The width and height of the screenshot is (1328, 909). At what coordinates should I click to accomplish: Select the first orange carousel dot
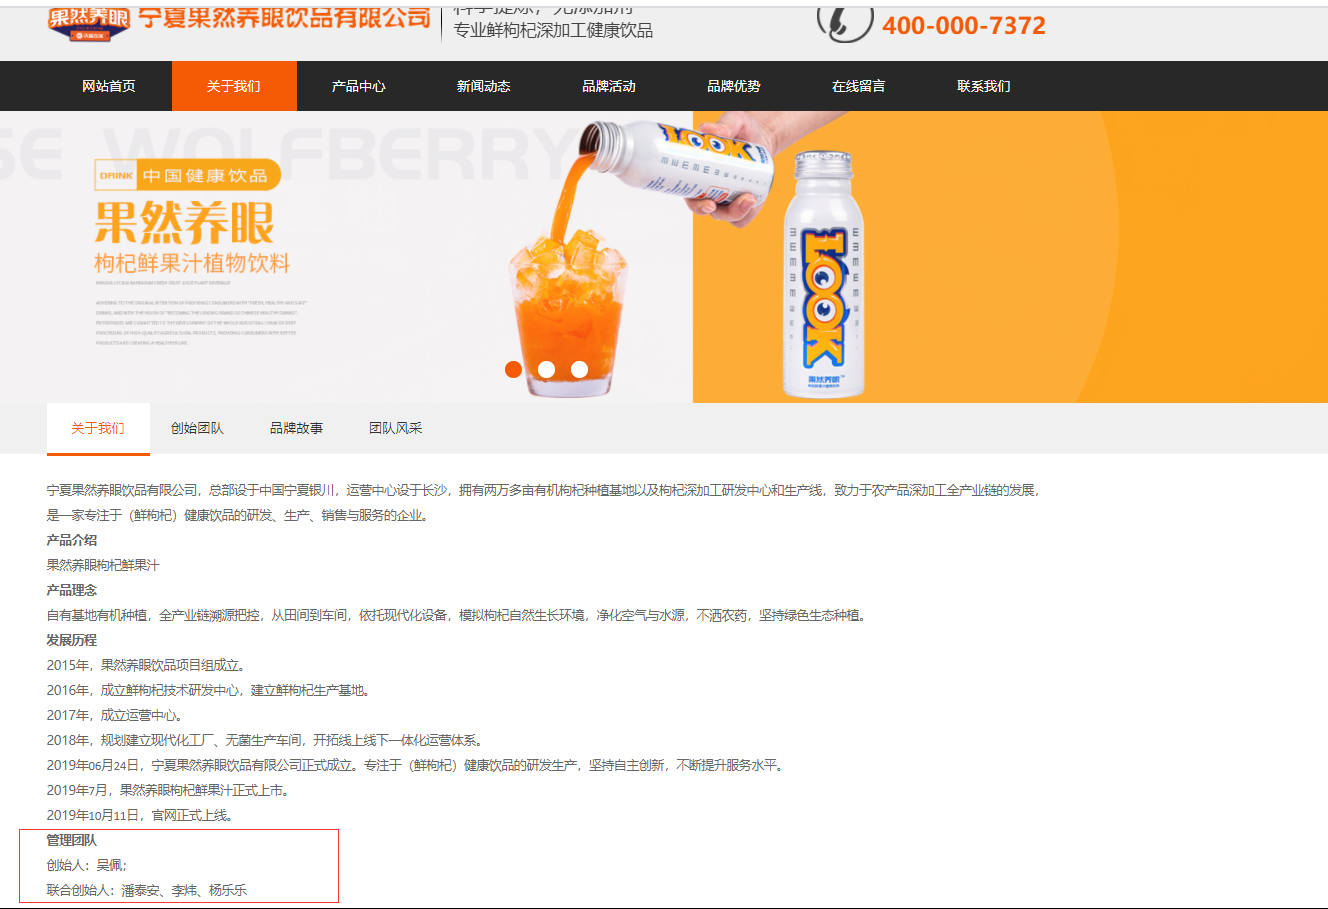(513, 369)
